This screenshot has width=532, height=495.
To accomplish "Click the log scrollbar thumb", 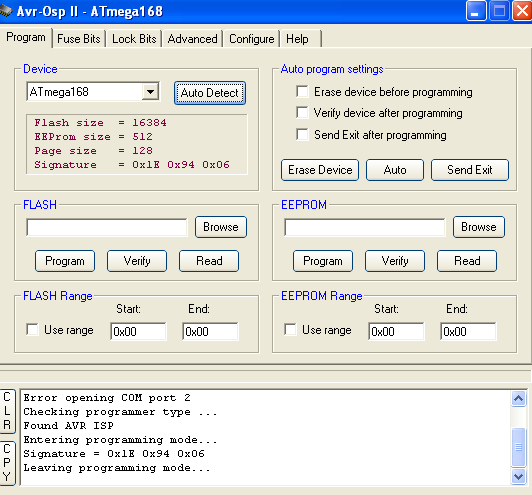I will click(518, 447).
